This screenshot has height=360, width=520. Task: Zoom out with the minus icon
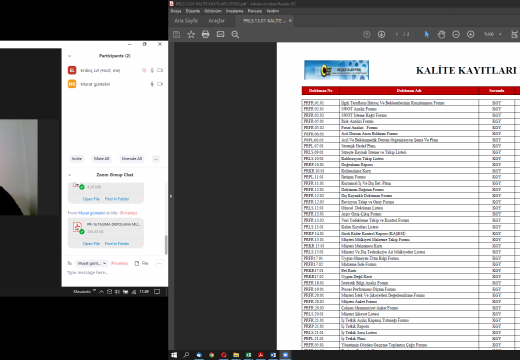coord(456,34)
